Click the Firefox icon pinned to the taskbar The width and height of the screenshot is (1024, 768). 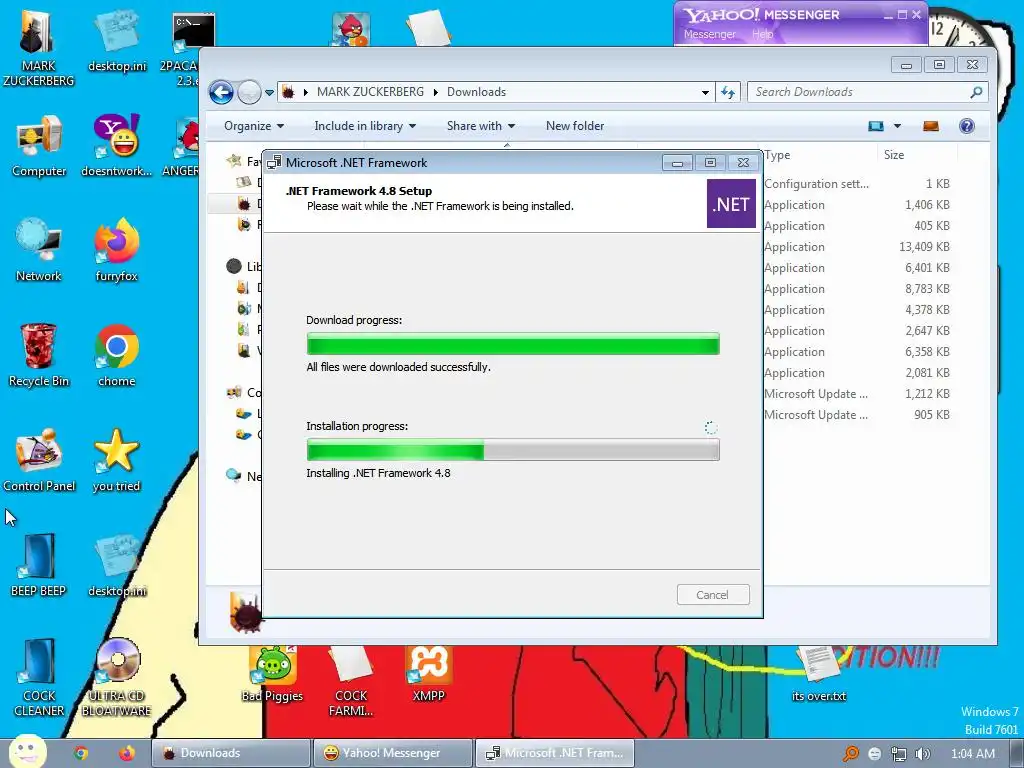[126, 753]
